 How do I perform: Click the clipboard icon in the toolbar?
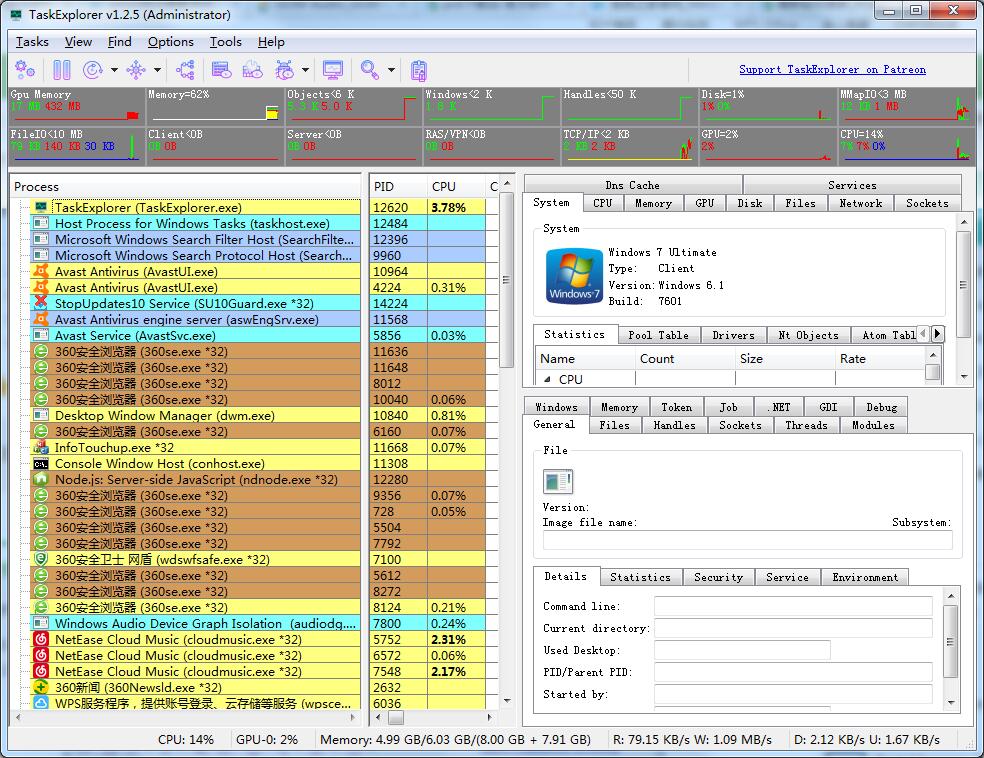tap(419, 70)
